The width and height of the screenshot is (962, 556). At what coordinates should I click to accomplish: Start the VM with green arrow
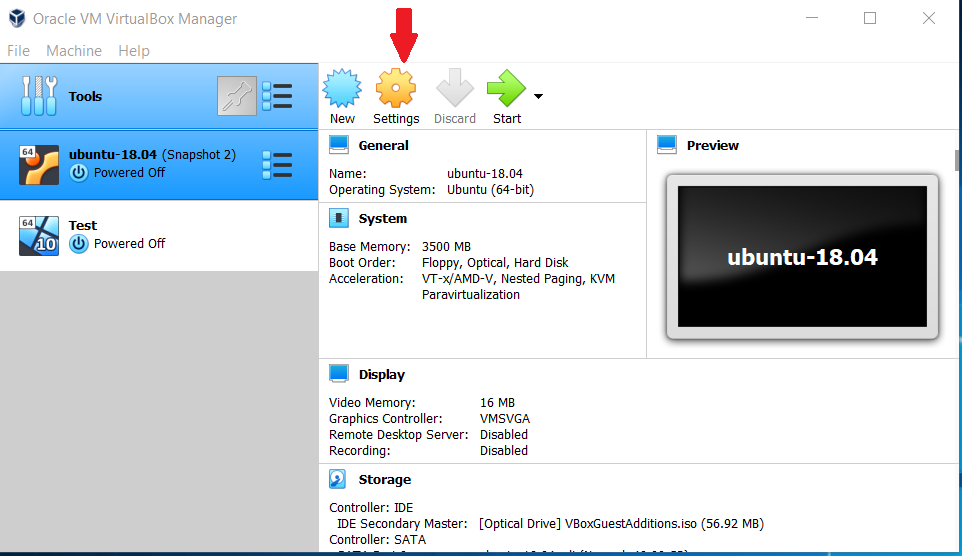tap(506, 88)
